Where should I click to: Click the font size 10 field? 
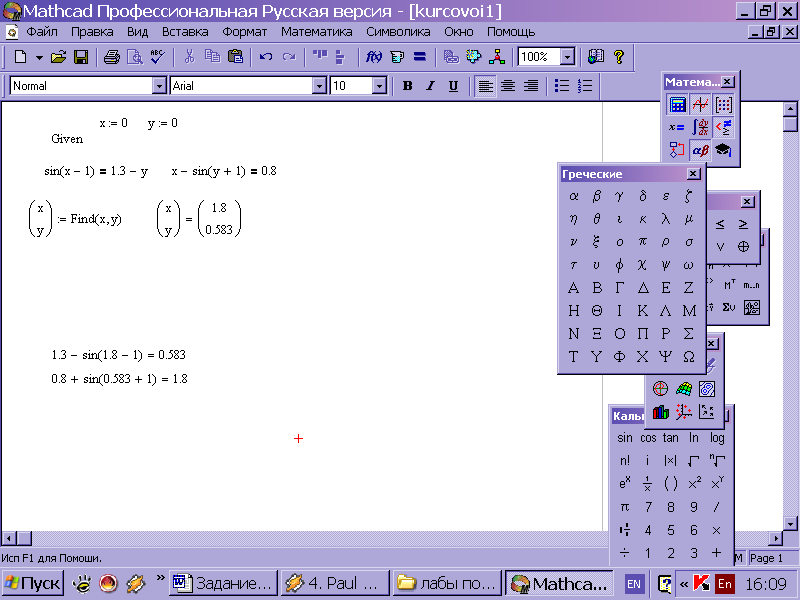pyautogui.click(x=351, y=86)
